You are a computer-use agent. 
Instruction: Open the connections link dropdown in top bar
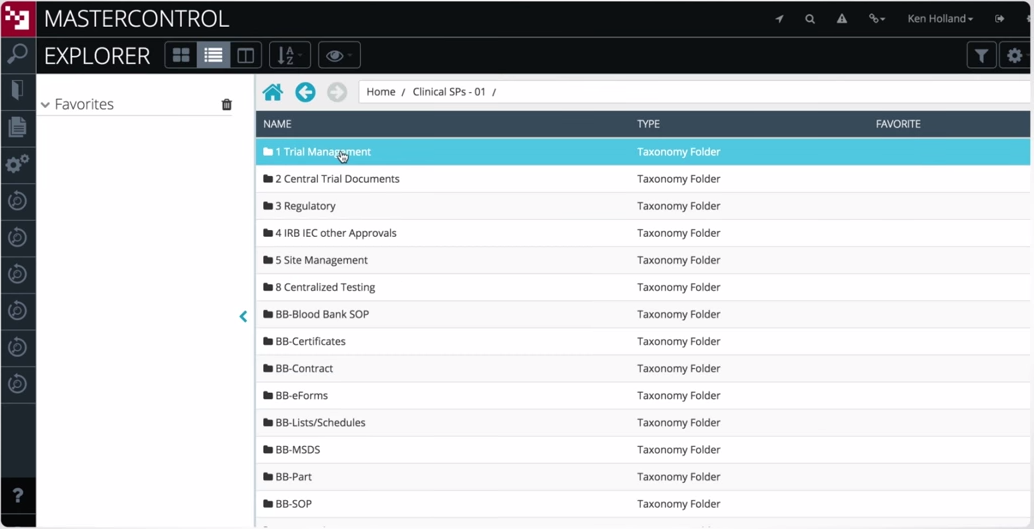(x=876, y=18)
